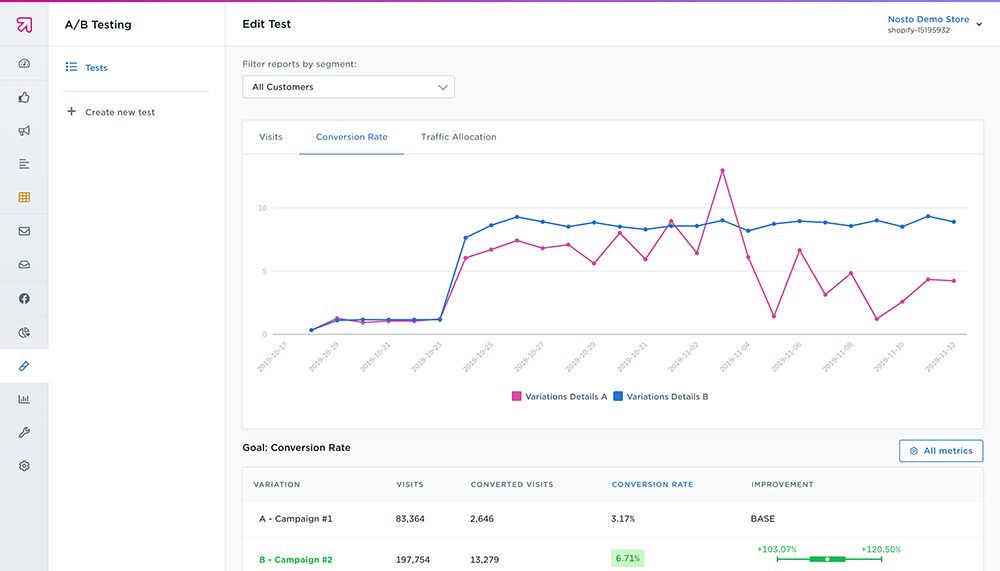
Task: Open the dashboard gauge icon
Action: tap(24, 64)
